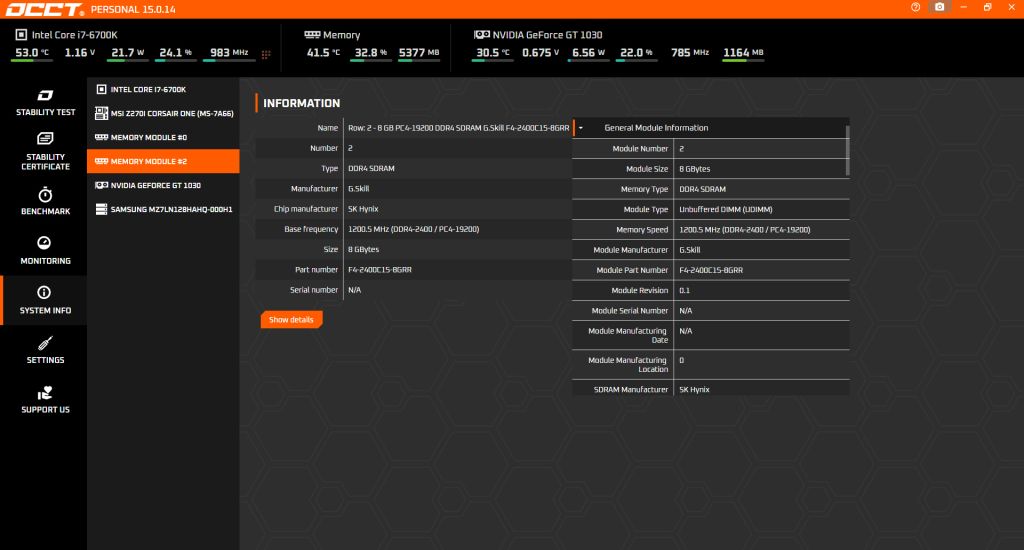Click the GPU usage 22.0 % value
Screen dimensions: 1024x550
pos(635,53)
